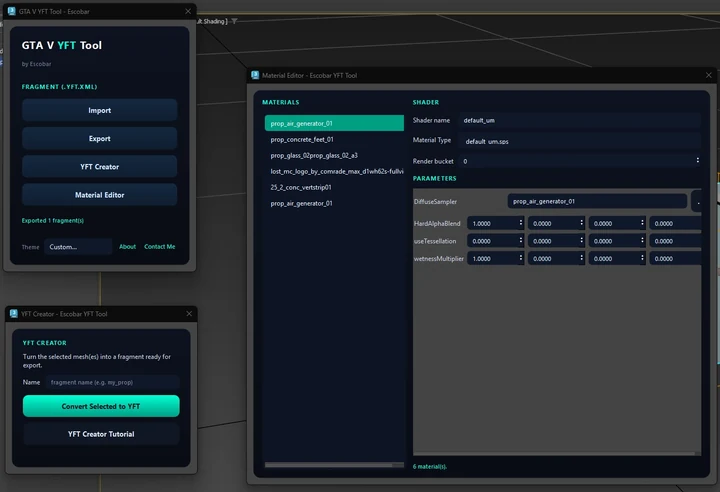
Task: Click the DiffuseSampler browse button
Action: coord(697,201)
